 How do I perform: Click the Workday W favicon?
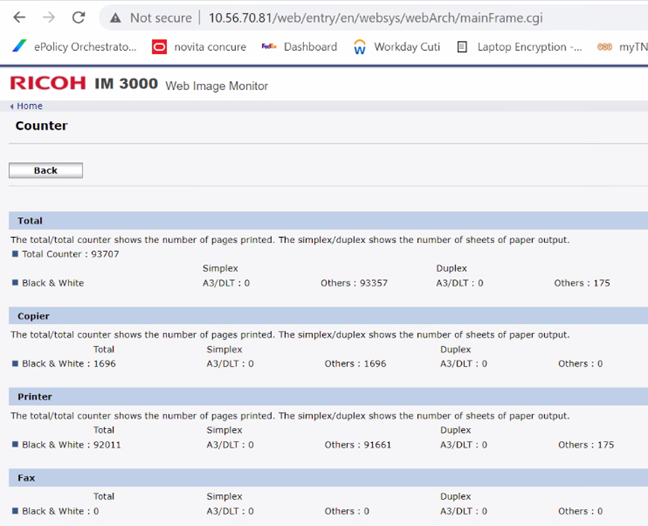(360, 47)
